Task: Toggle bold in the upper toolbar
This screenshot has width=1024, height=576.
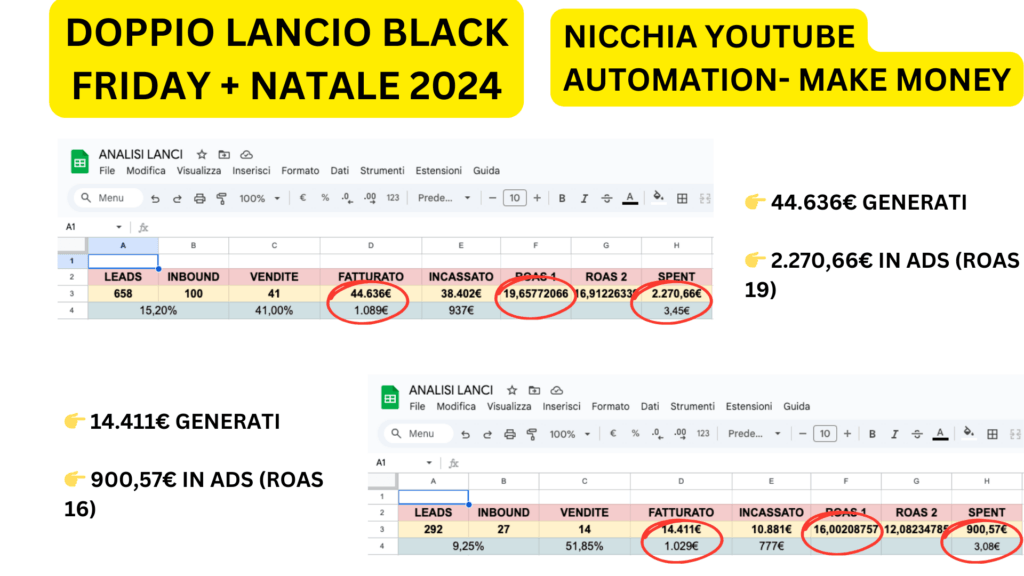Action: point(562,199)
